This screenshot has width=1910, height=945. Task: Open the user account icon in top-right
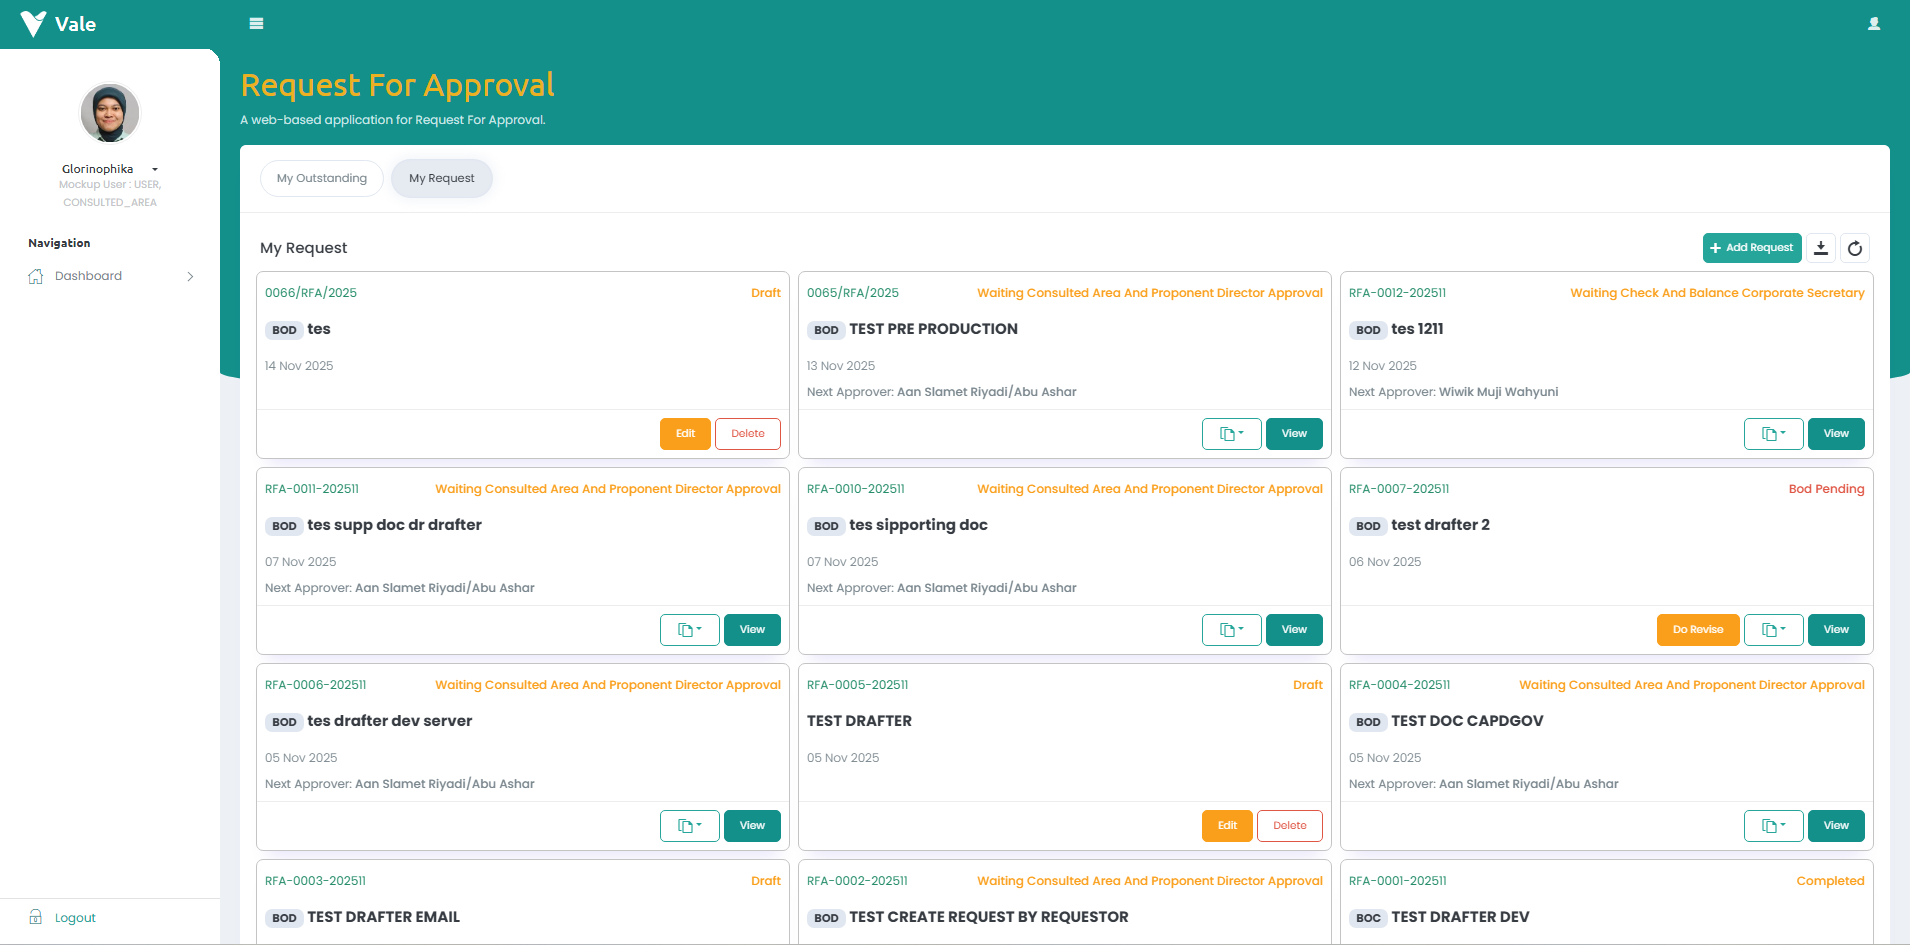pos(1874,24)
